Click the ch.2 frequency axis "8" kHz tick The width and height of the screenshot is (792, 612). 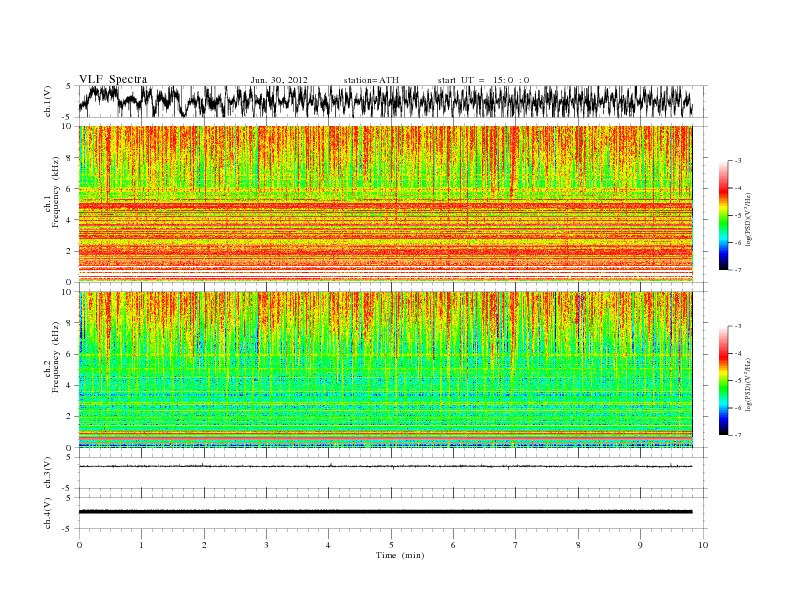pos(69,323)
